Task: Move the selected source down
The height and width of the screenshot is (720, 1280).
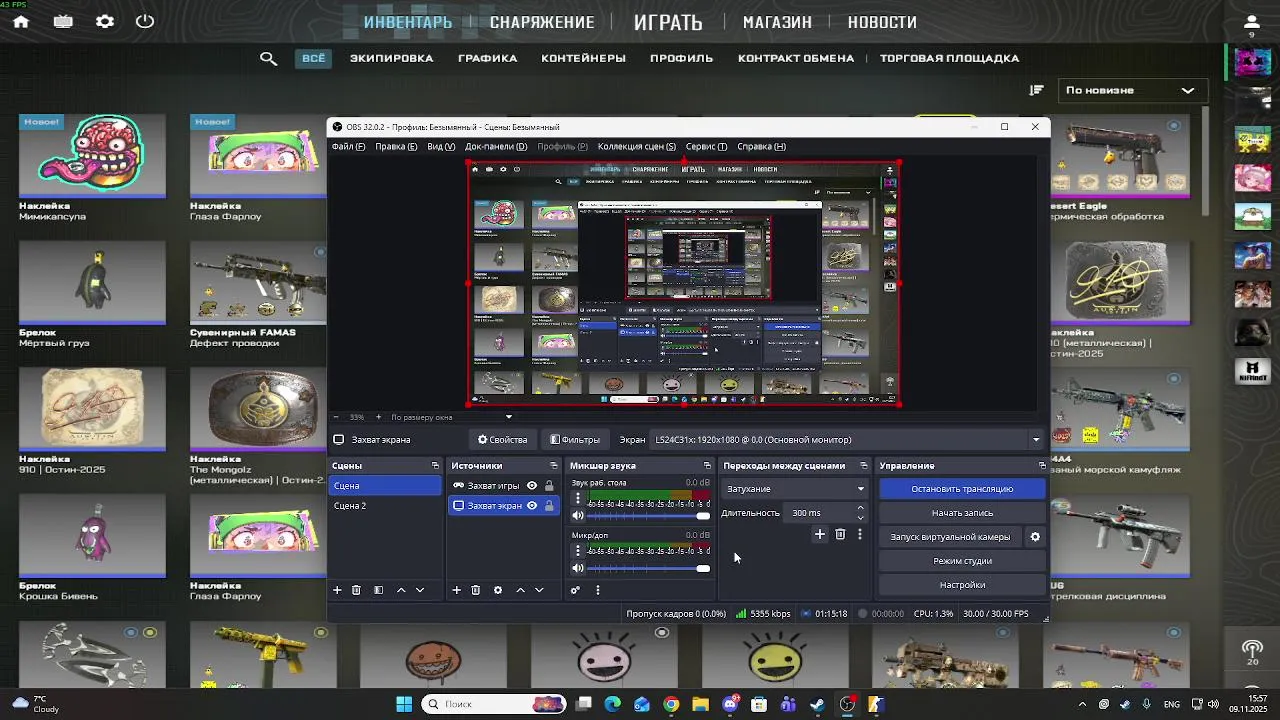Action: 539,590
